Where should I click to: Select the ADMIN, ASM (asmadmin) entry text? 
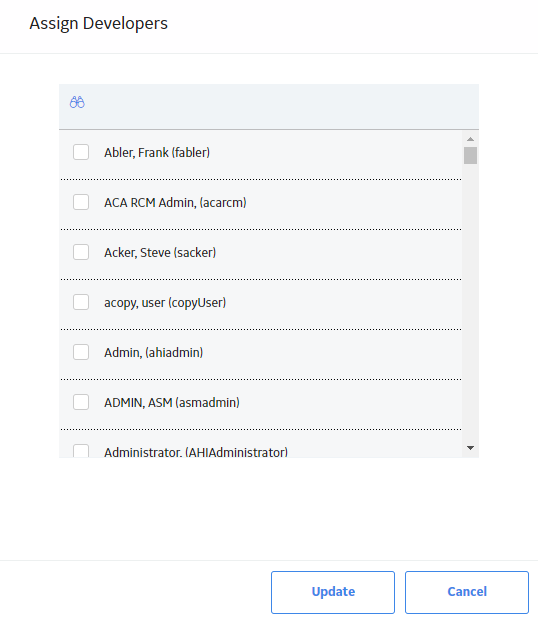pos(172,403)
